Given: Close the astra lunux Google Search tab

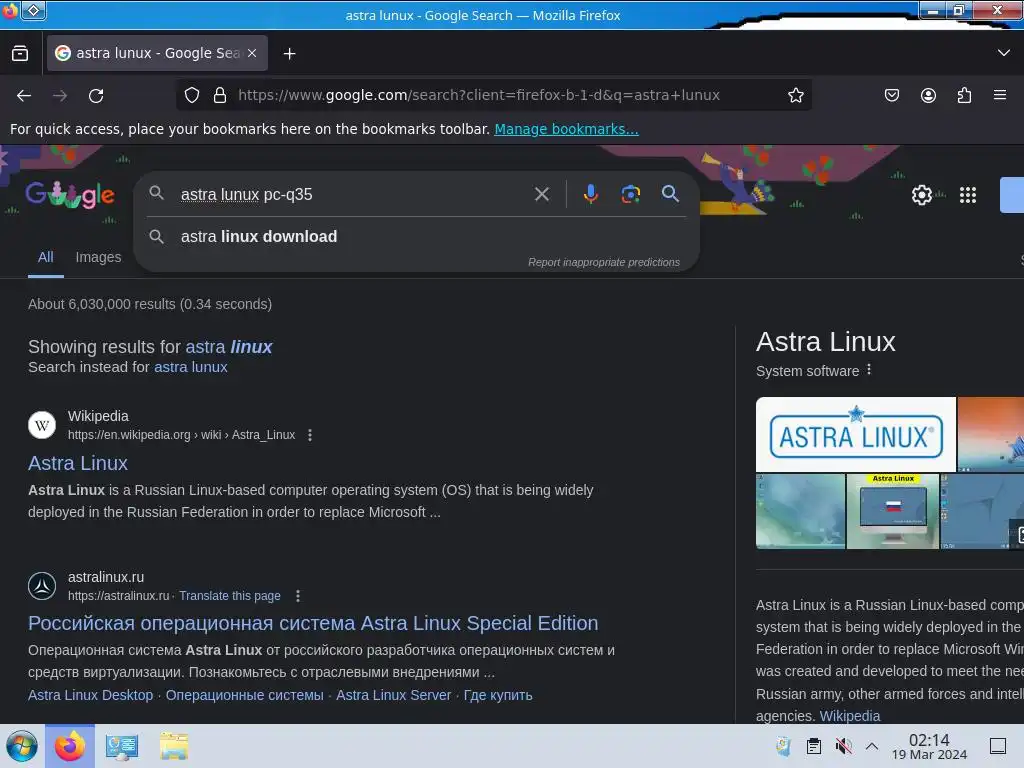Looking at the screenshot, I should [x=252, y=53].
